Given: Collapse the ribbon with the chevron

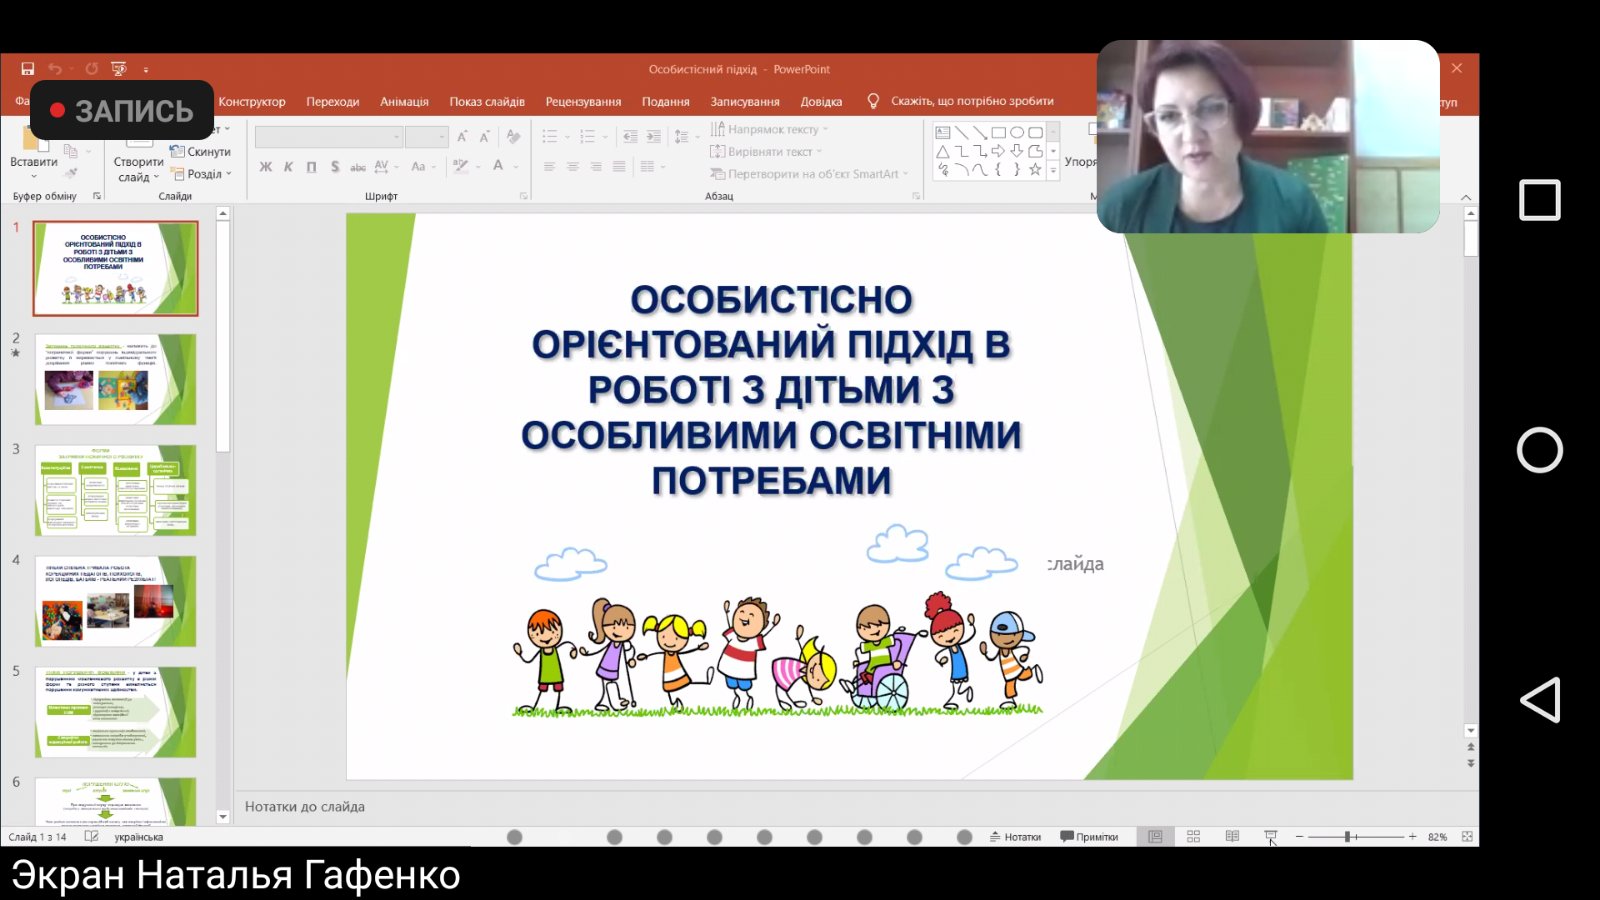Looking at the screenshot, I should pos(1466,197).
